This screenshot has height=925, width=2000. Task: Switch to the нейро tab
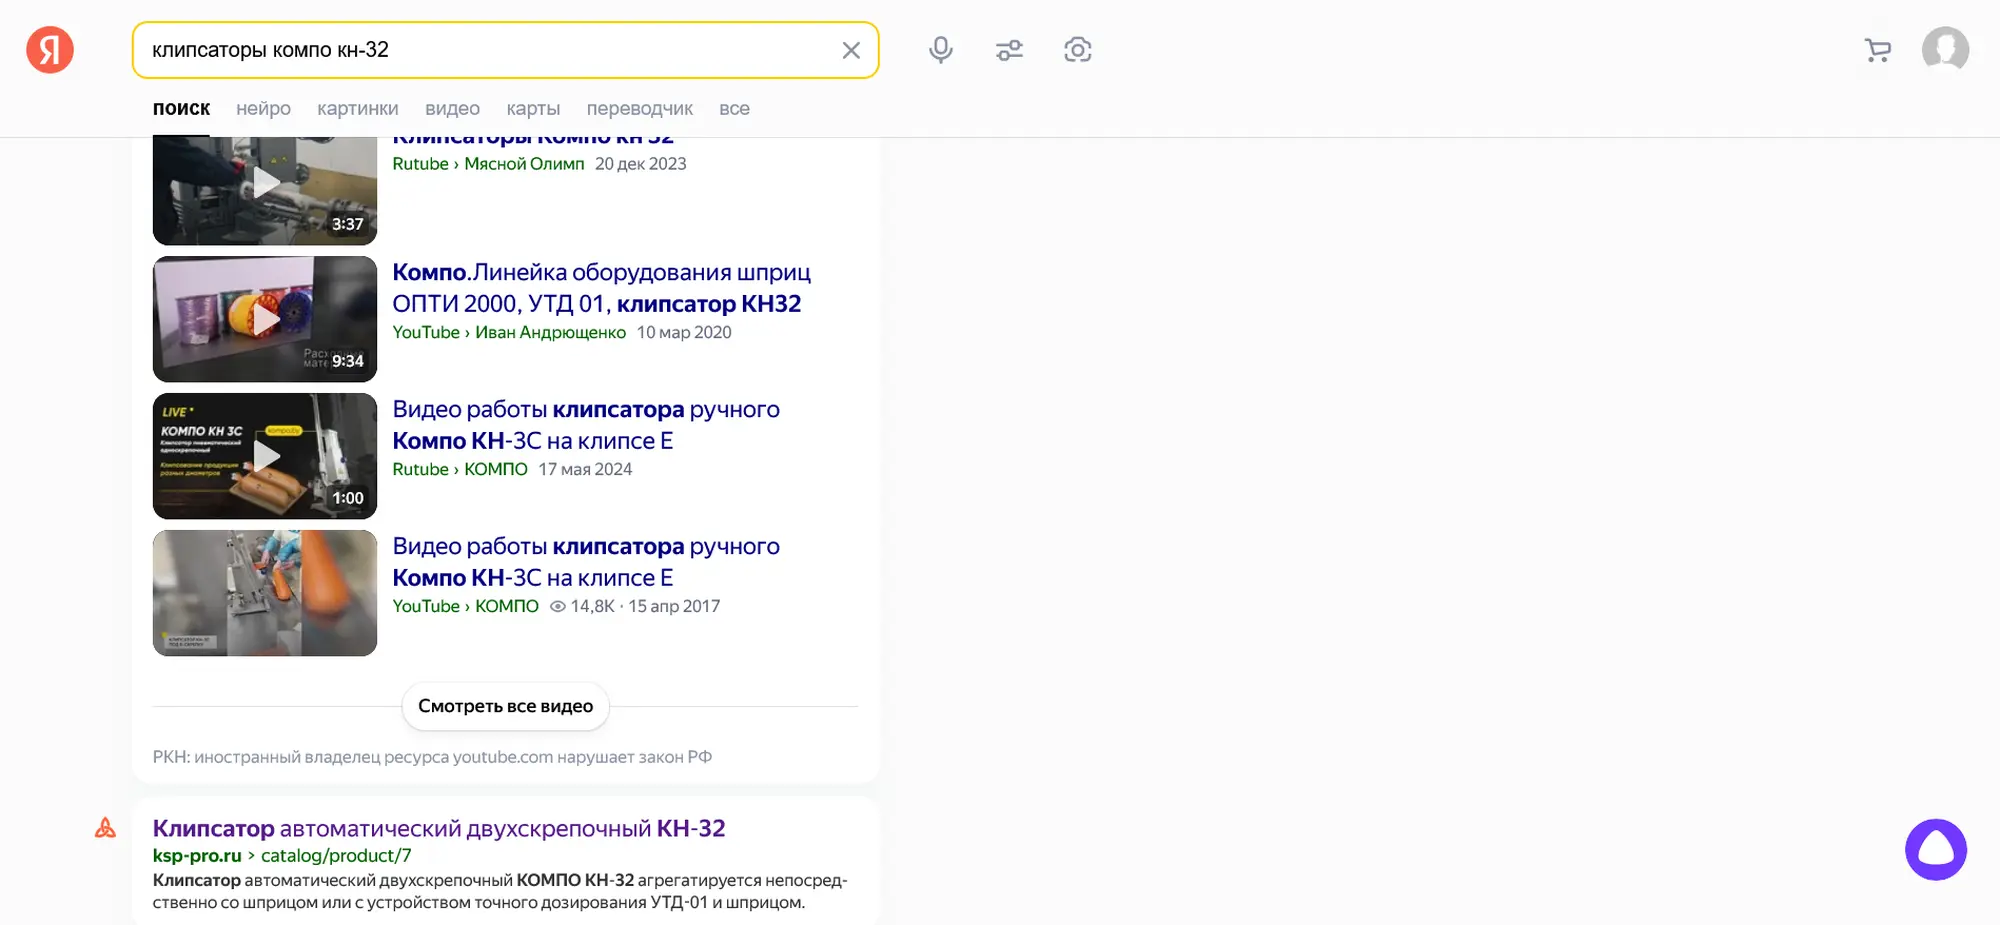click(263, 109)
